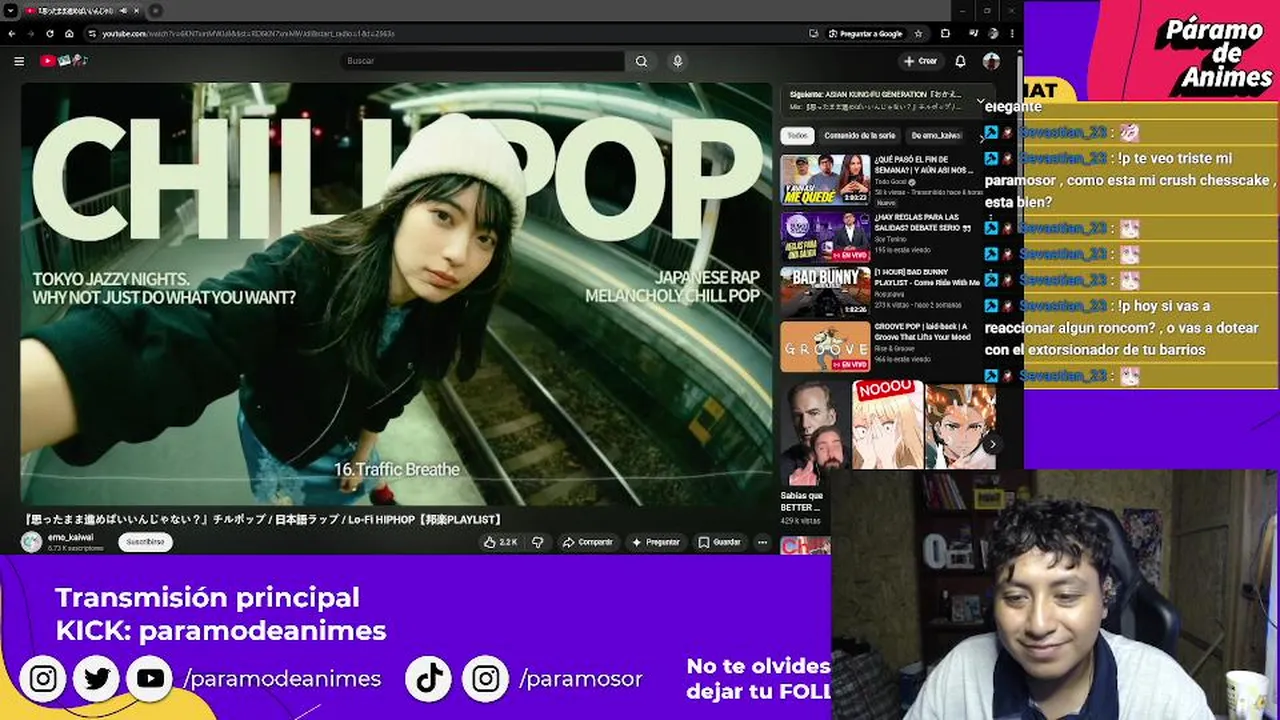Click the Twitter bird icon in overlay
Screen dimensions: 1280x720
click(x=97, y=679)
